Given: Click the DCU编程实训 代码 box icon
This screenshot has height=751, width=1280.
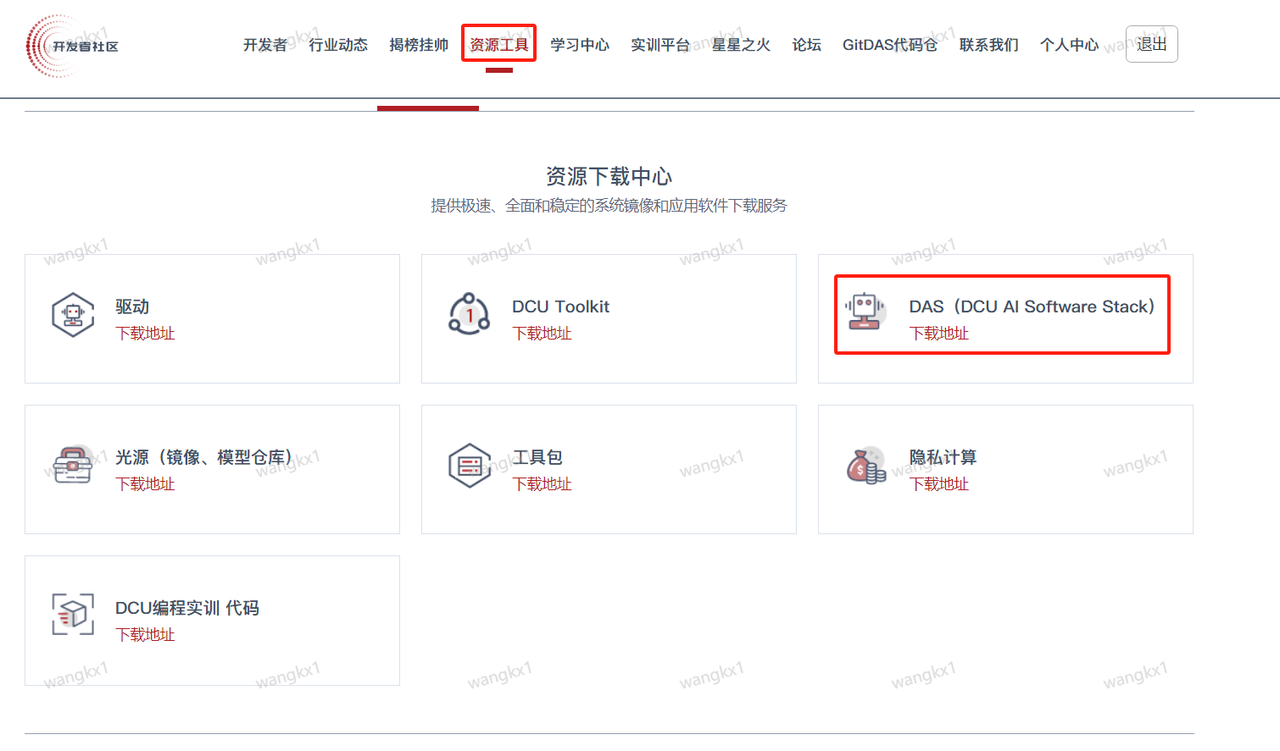Looking at the screenshot, I should click(73, 616).
